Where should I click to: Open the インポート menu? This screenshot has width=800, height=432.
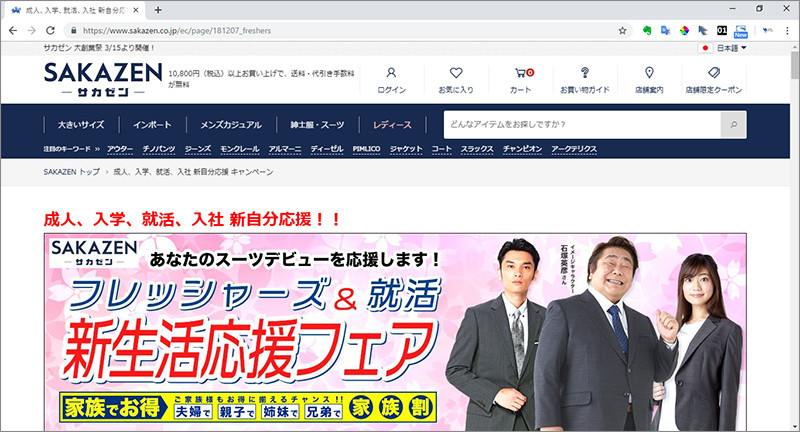coord(152,124)
